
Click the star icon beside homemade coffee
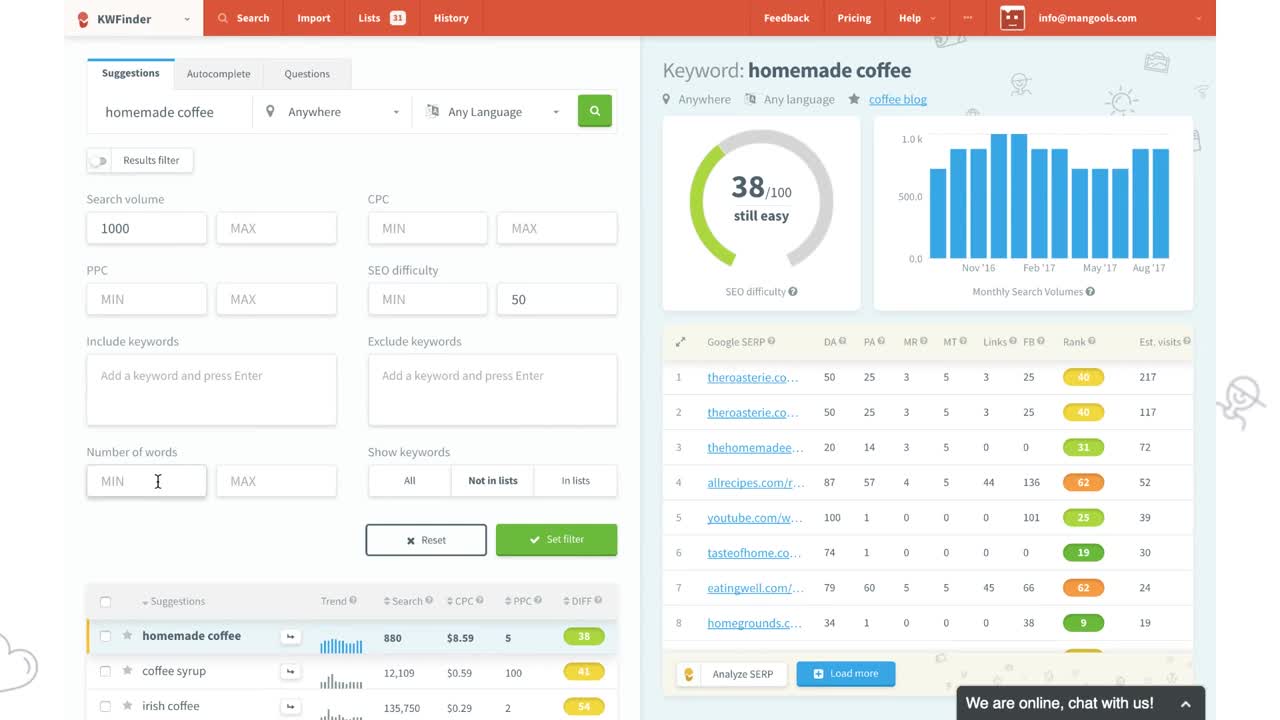(127, 636)
